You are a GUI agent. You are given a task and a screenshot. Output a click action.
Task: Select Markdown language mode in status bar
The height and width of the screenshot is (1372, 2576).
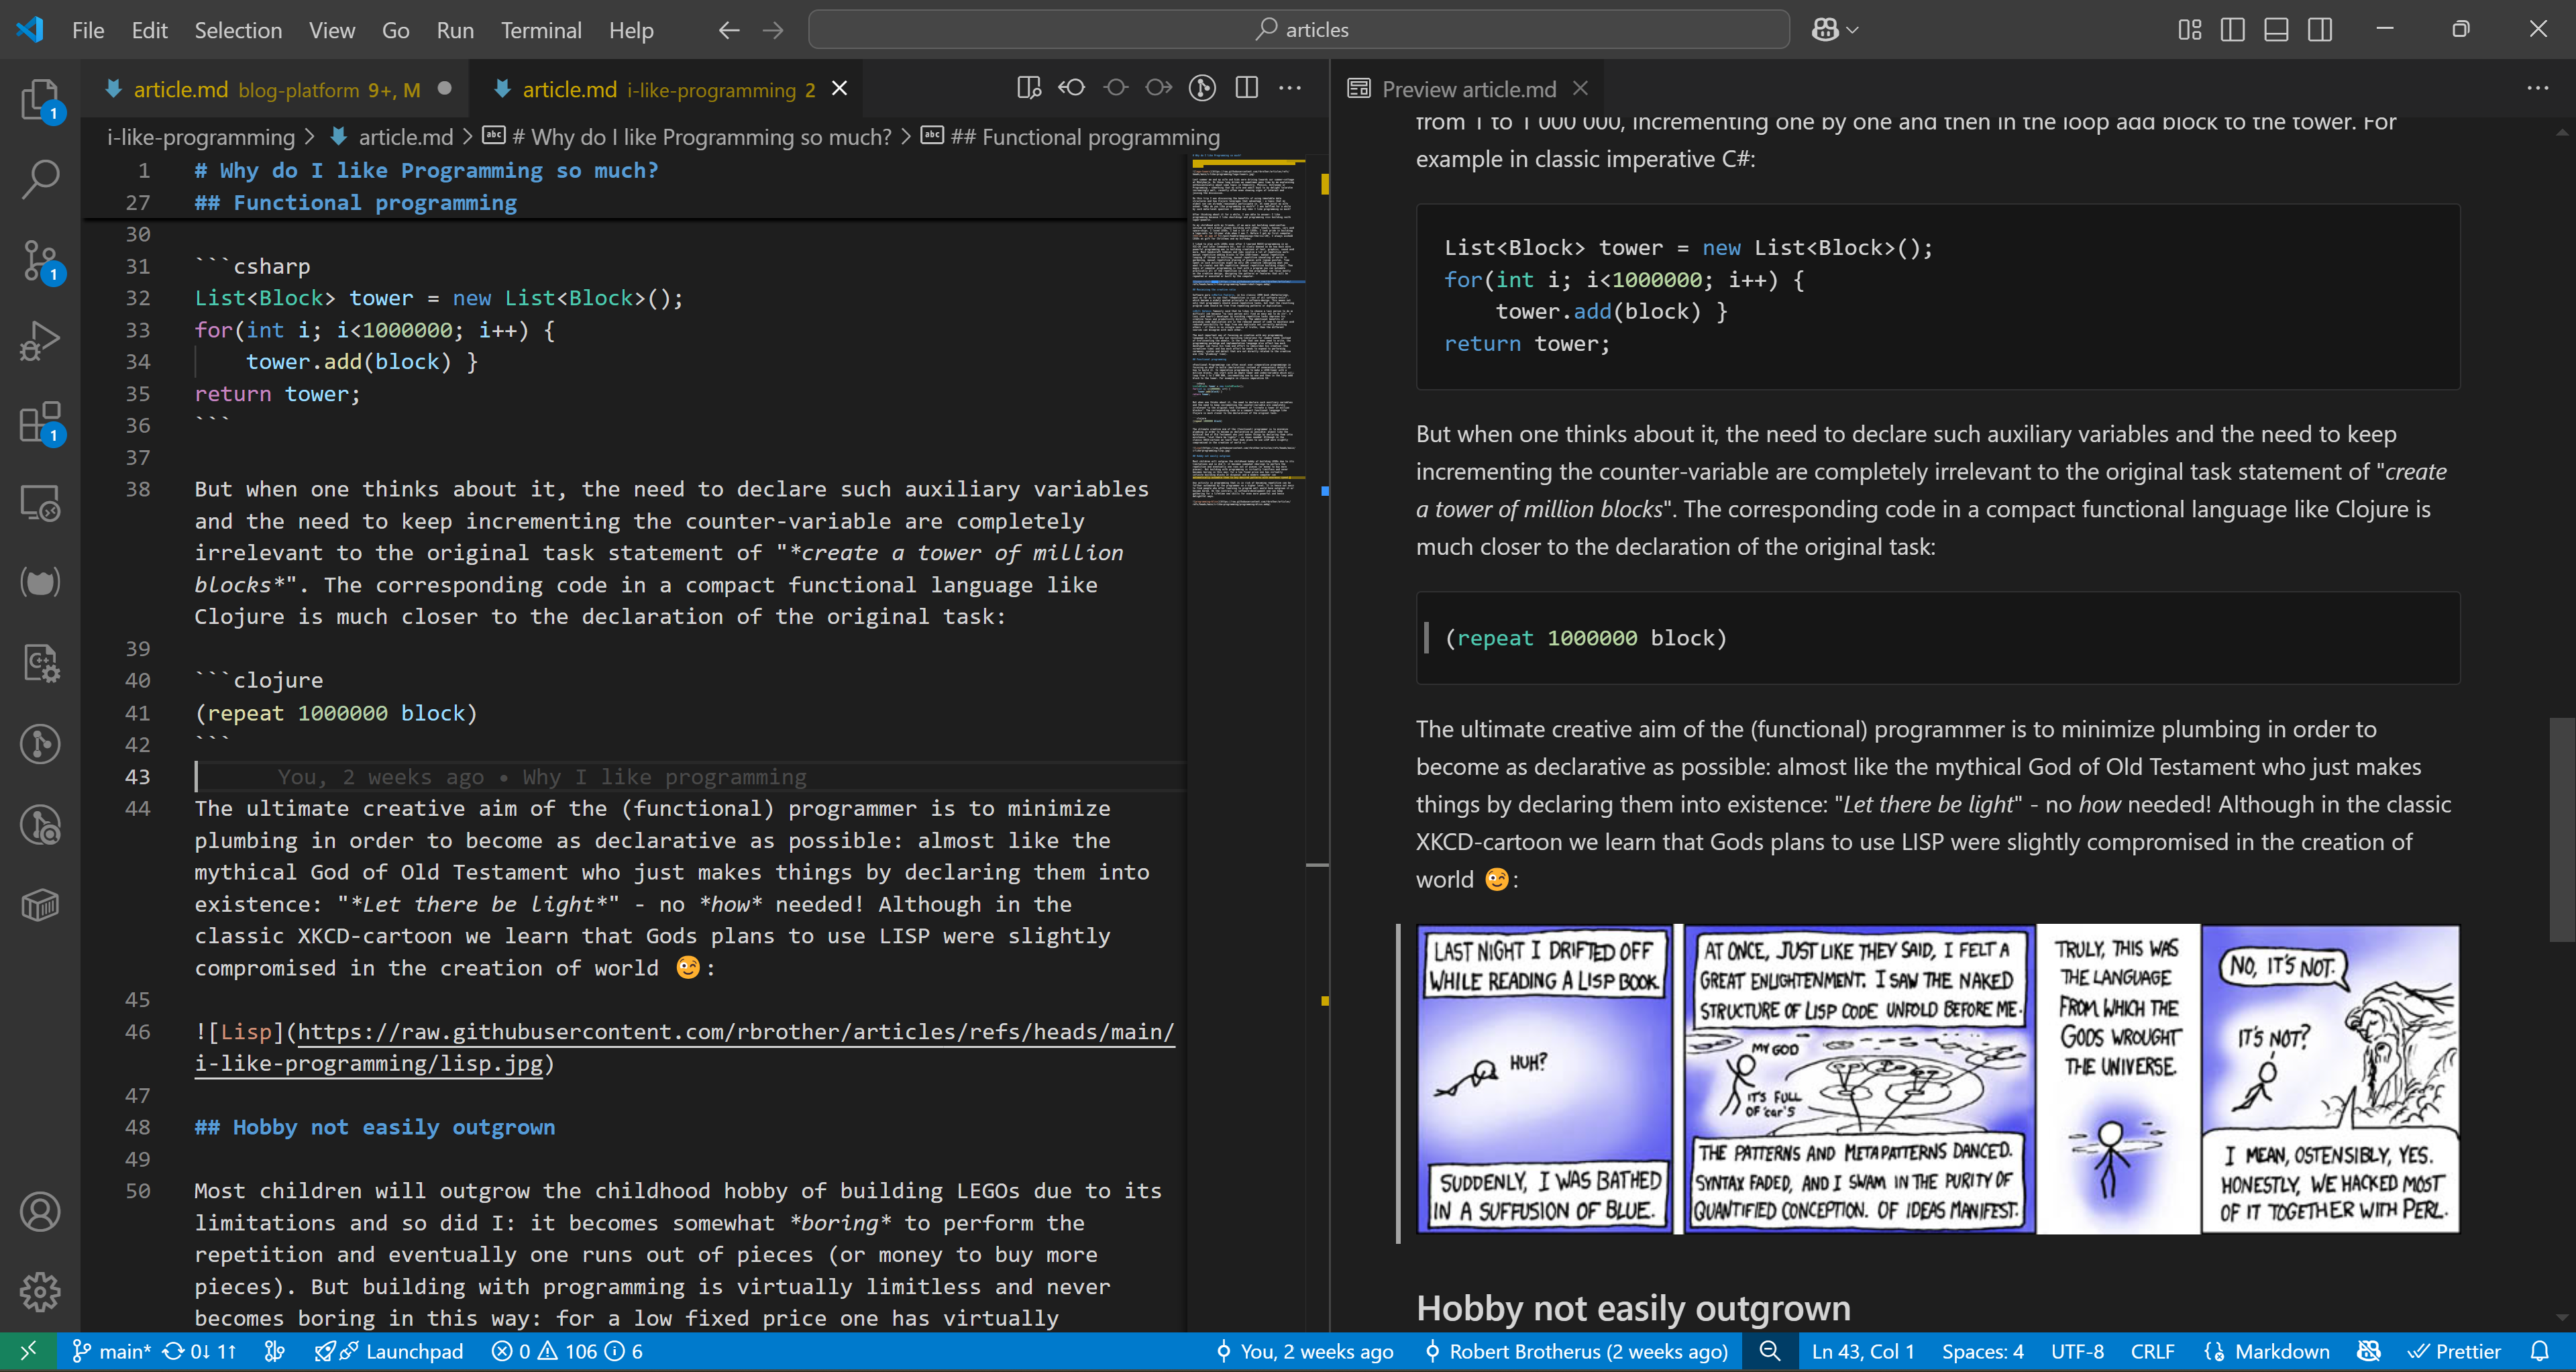2281,1351
